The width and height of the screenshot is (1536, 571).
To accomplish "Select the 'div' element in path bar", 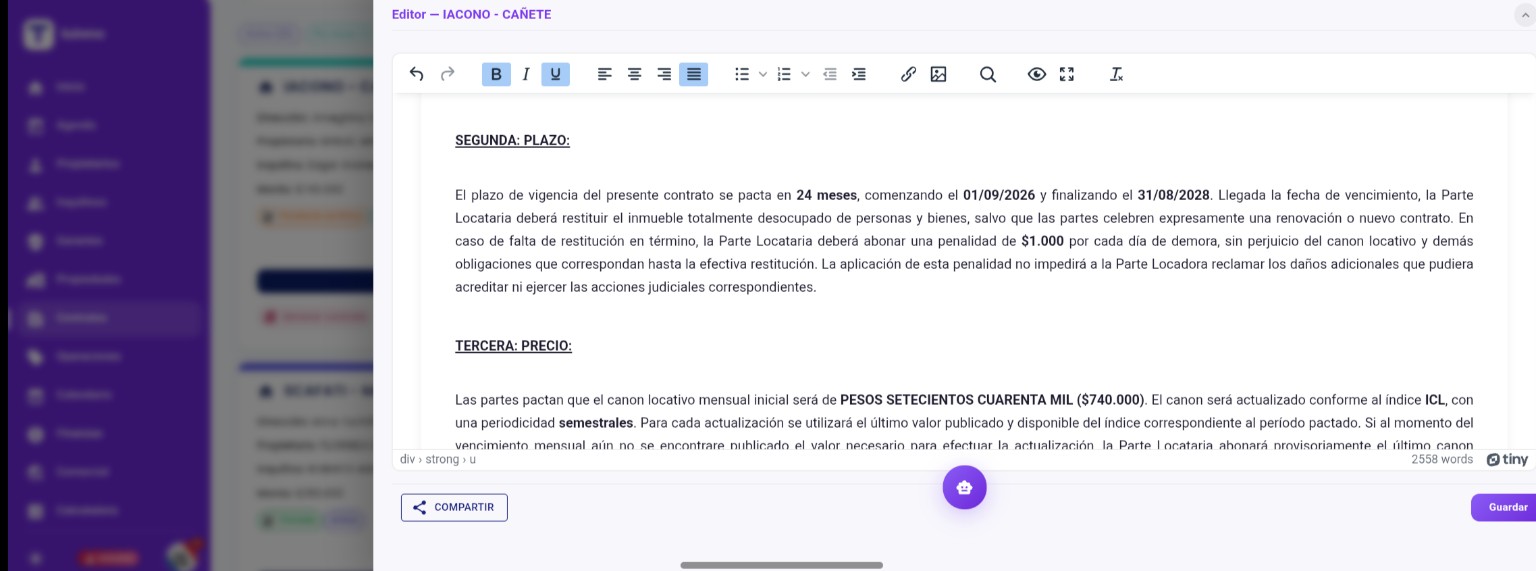I will pos(407,460).
